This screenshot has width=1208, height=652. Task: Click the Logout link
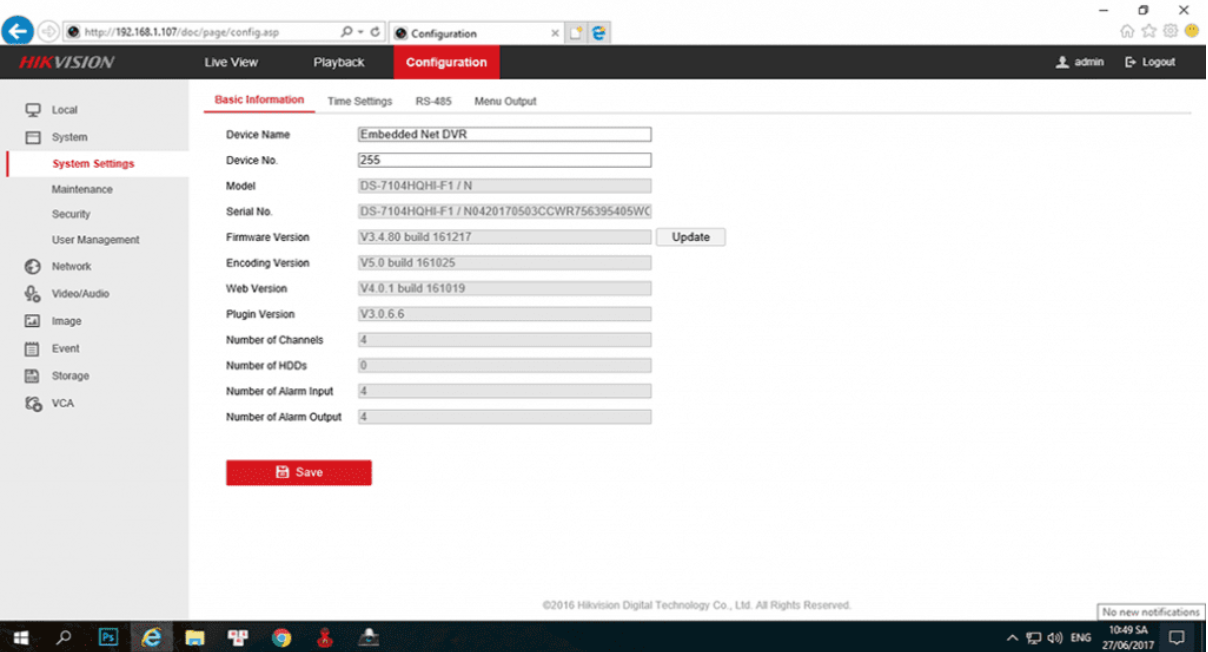(x=1150, y=62)
